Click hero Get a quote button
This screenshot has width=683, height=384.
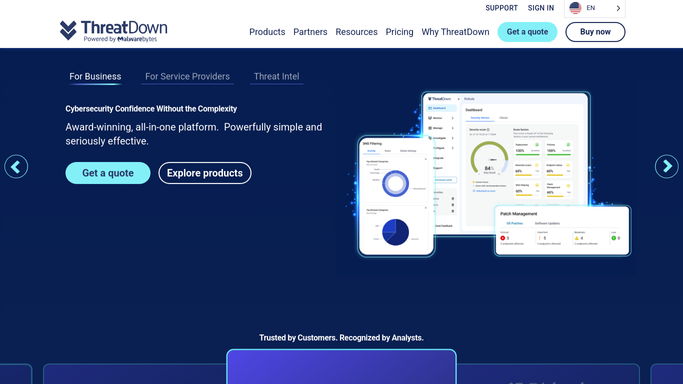point(108,173)
